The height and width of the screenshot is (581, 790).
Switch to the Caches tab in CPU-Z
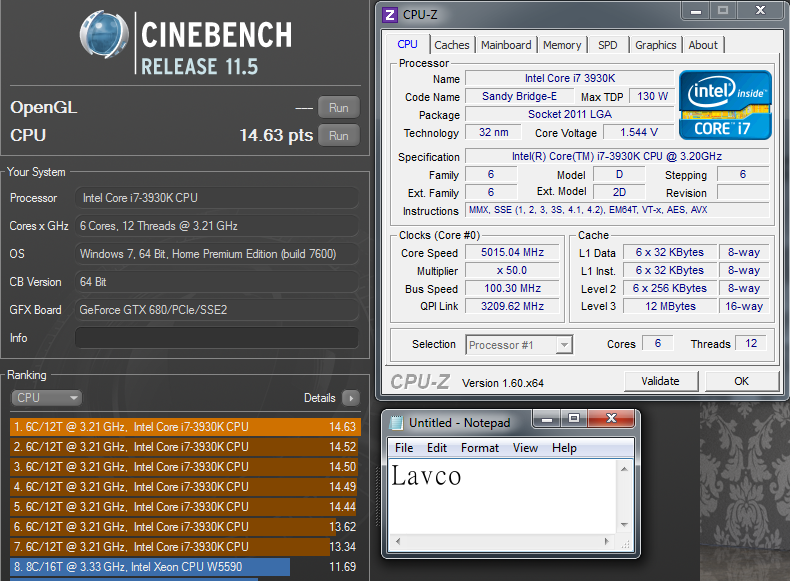tap(451, 45)
